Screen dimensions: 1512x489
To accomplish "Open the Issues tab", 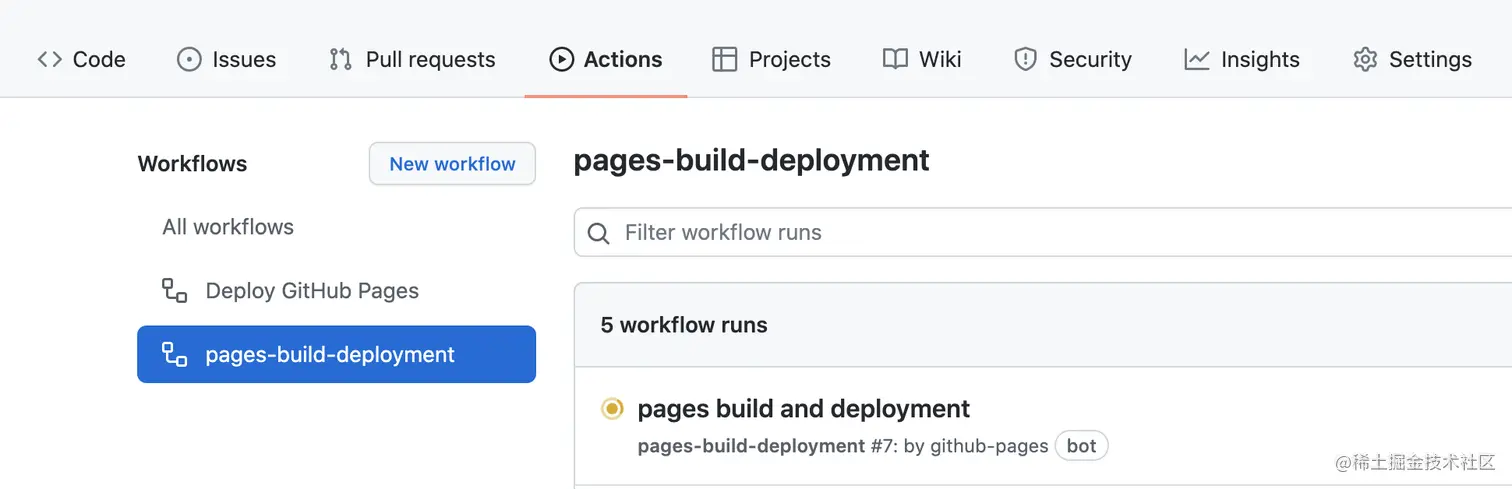I will pyautogui.click(x=226, y=59).
